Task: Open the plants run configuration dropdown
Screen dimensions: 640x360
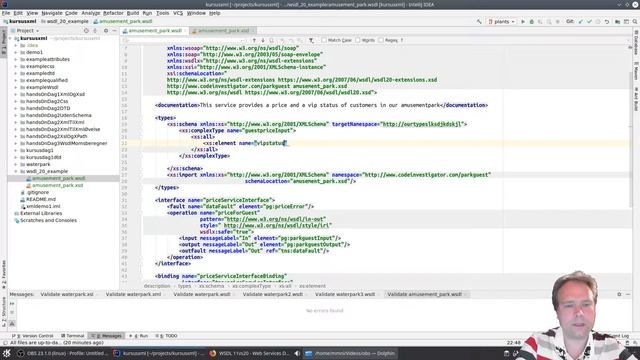Action: [x=501, y=21]
